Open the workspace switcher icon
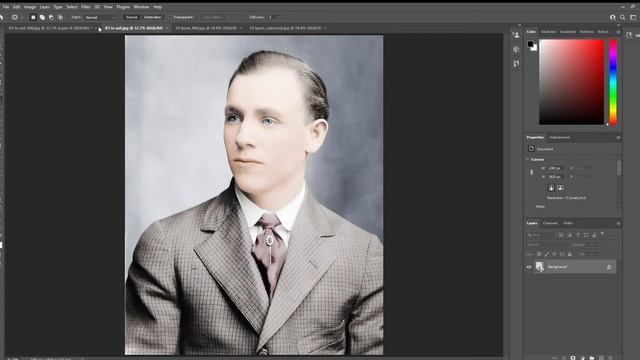 633,18
